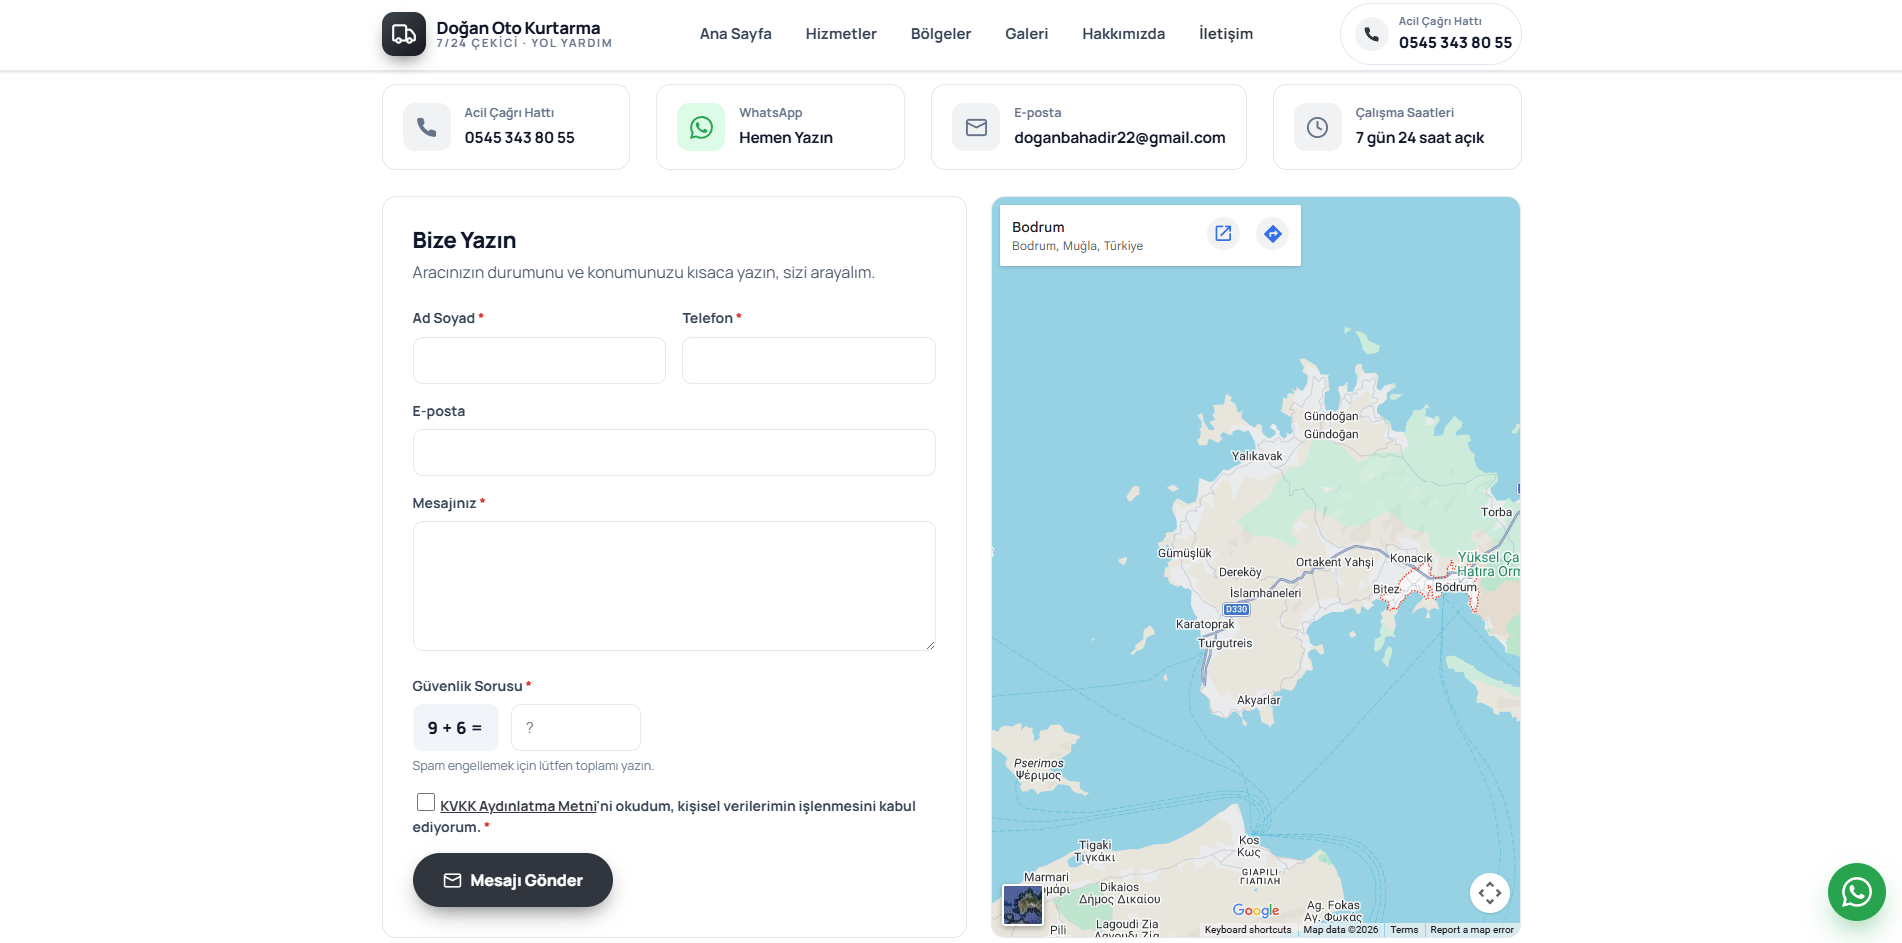The width and height of the screenshot is (1902, 943).
Task: Click the tow truck logo icon
Action: (x=404, y=34)
